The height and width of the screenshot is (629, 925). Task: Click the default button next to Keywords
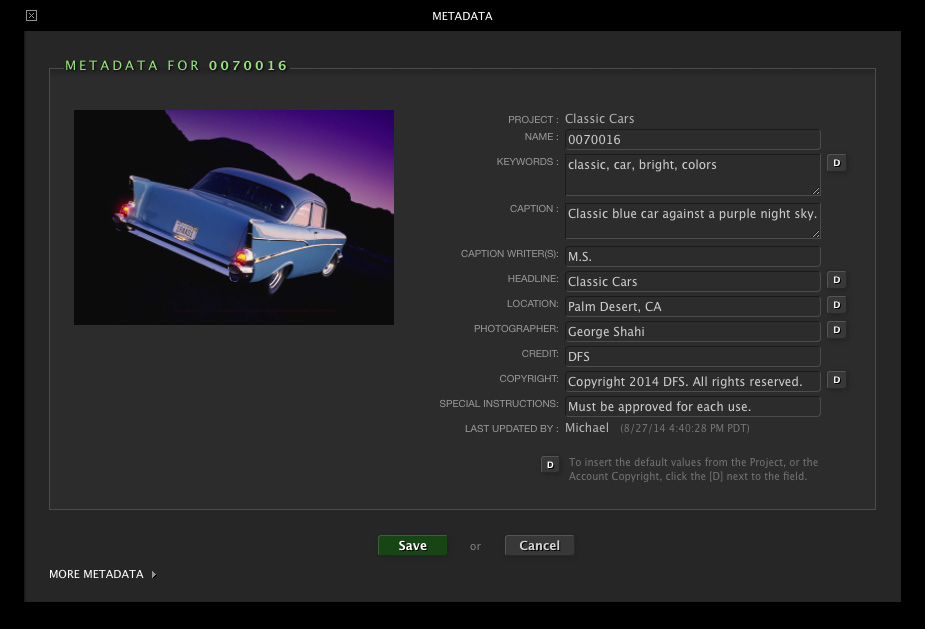(x=836, y=163)
